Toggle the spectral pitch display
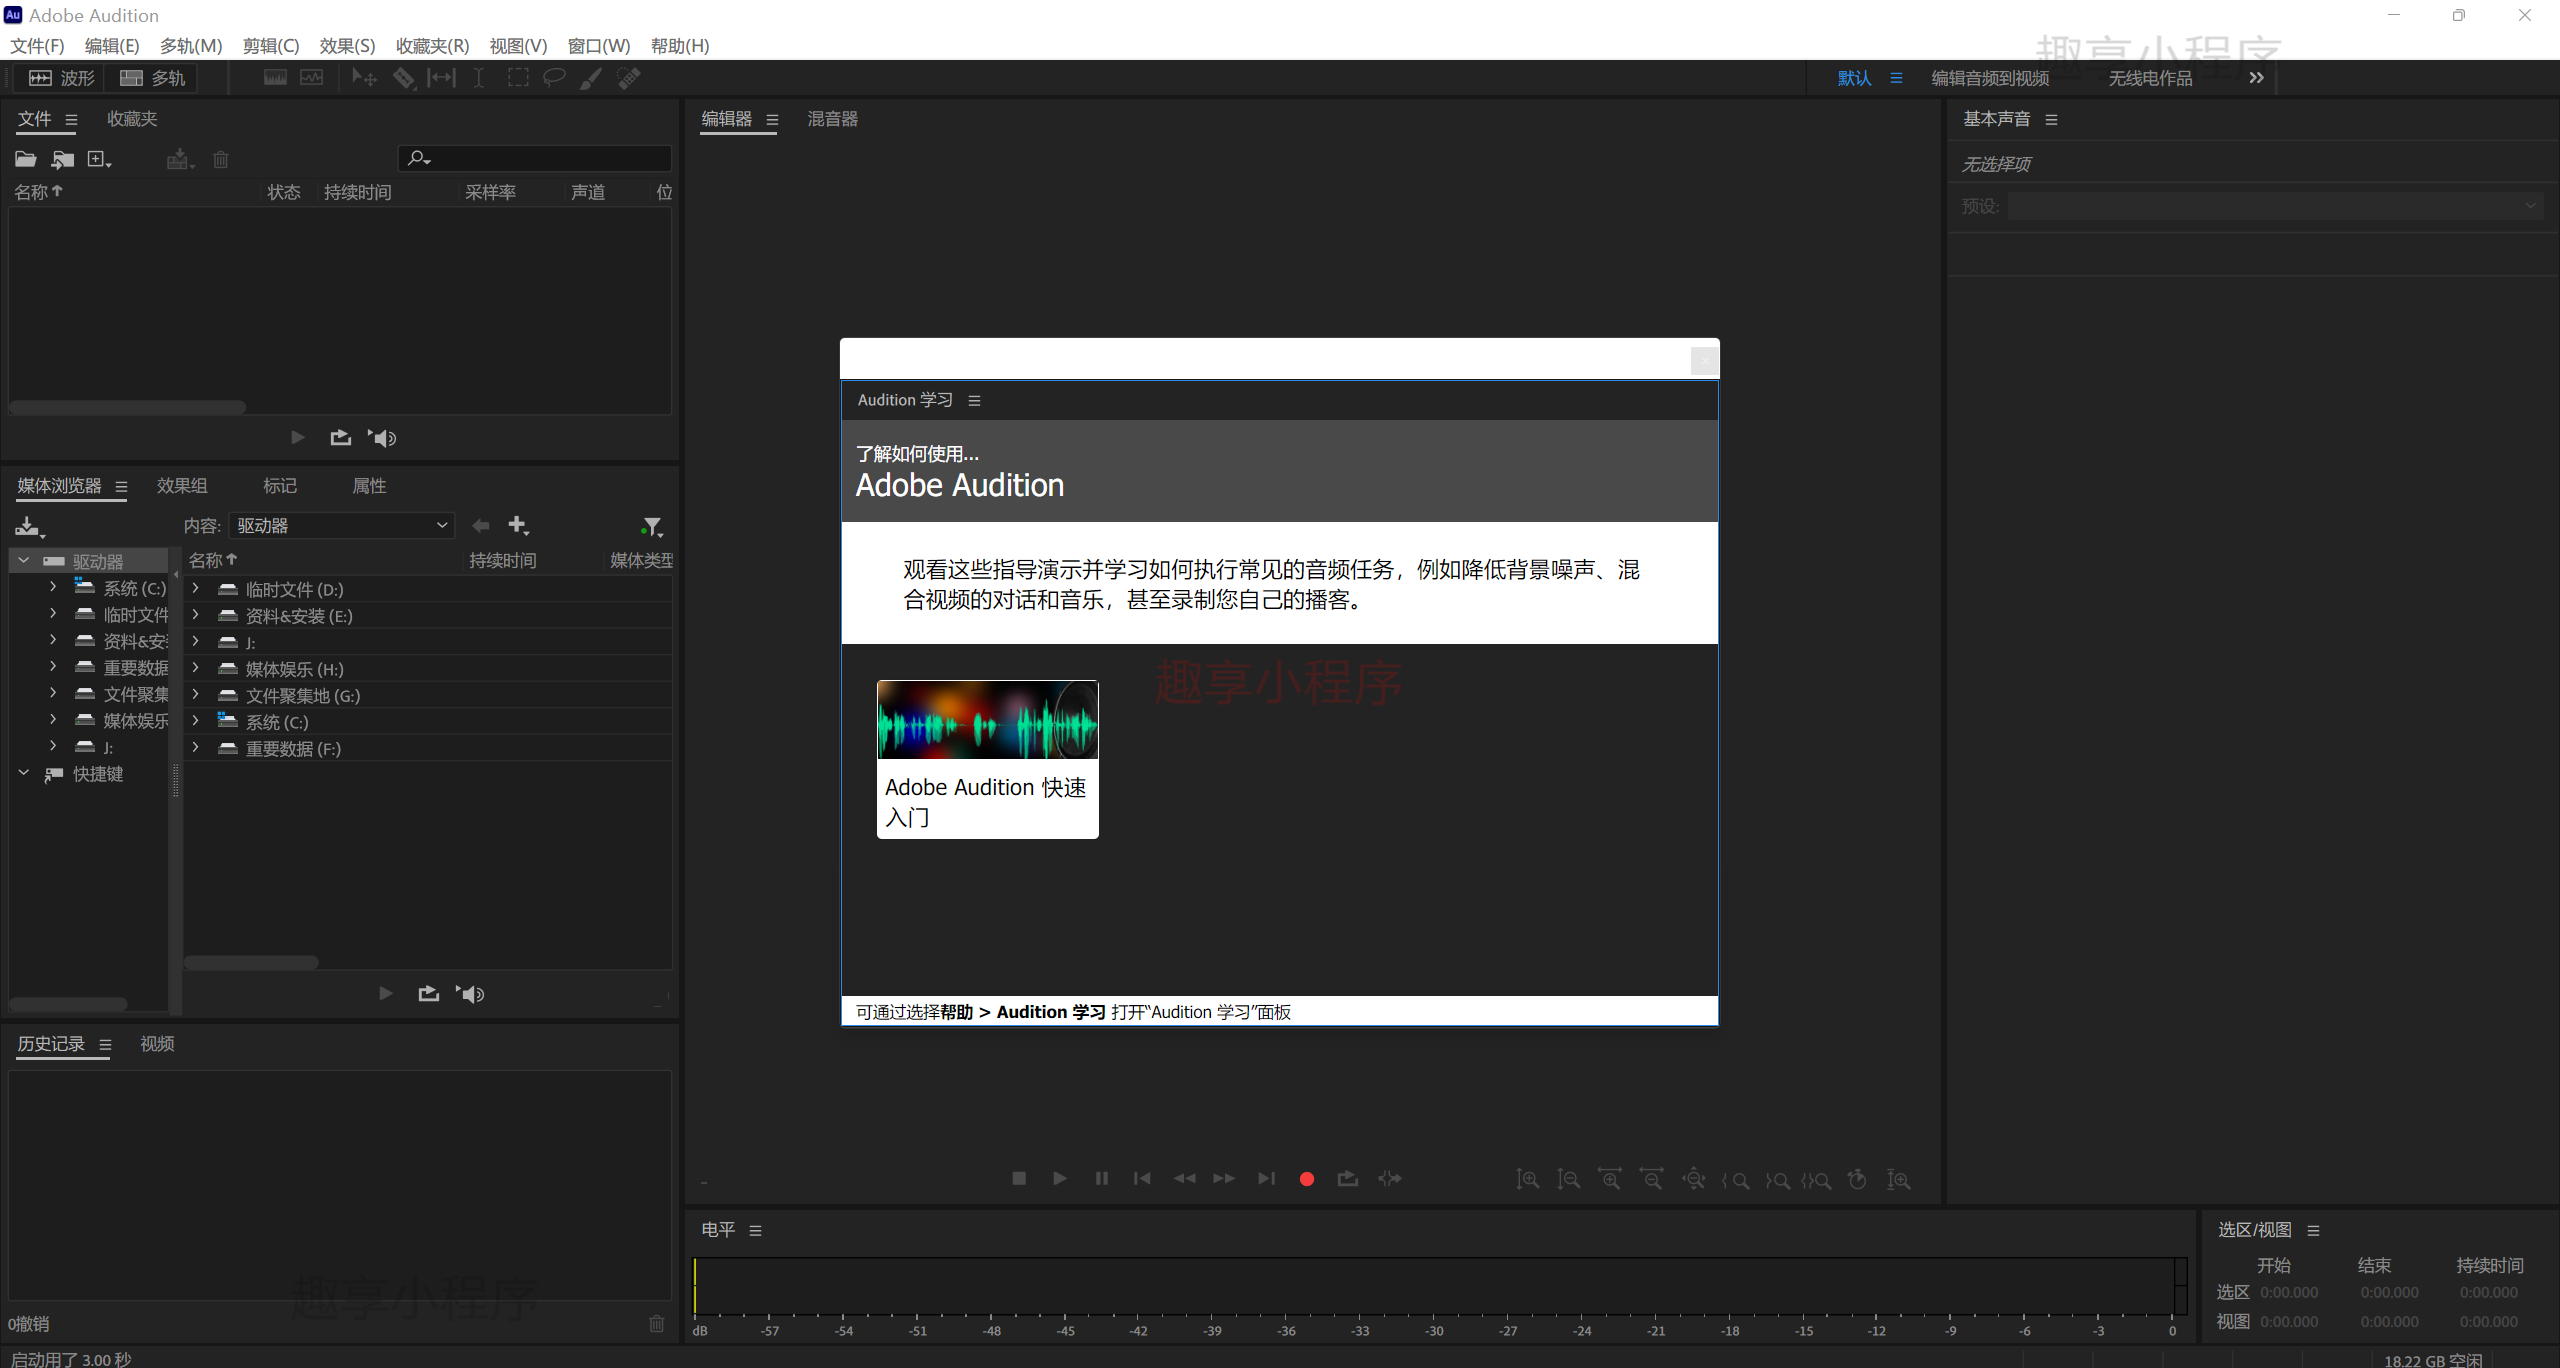 click(312, 78)
